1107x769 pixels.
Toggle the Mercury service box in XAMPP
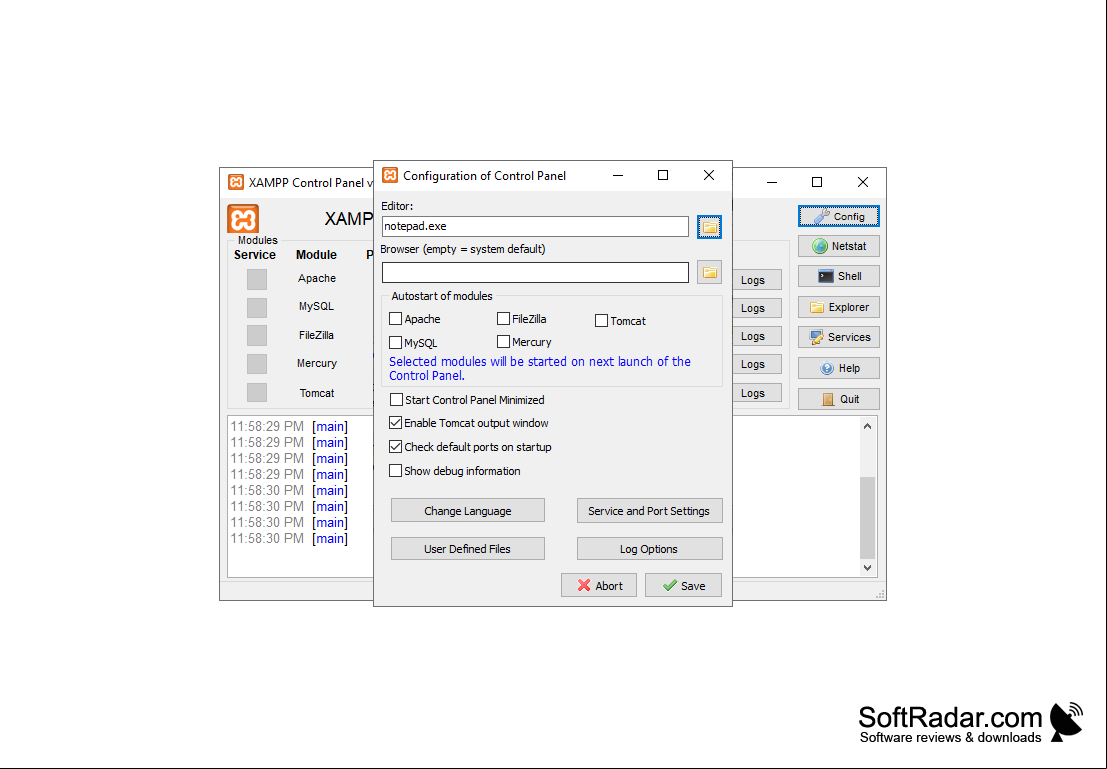pyautogui.click(x=257, y=364)
